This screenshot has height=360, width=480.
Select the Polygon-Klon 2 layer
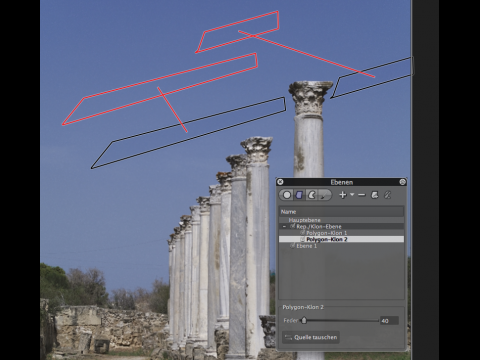[x=341, y=239]
